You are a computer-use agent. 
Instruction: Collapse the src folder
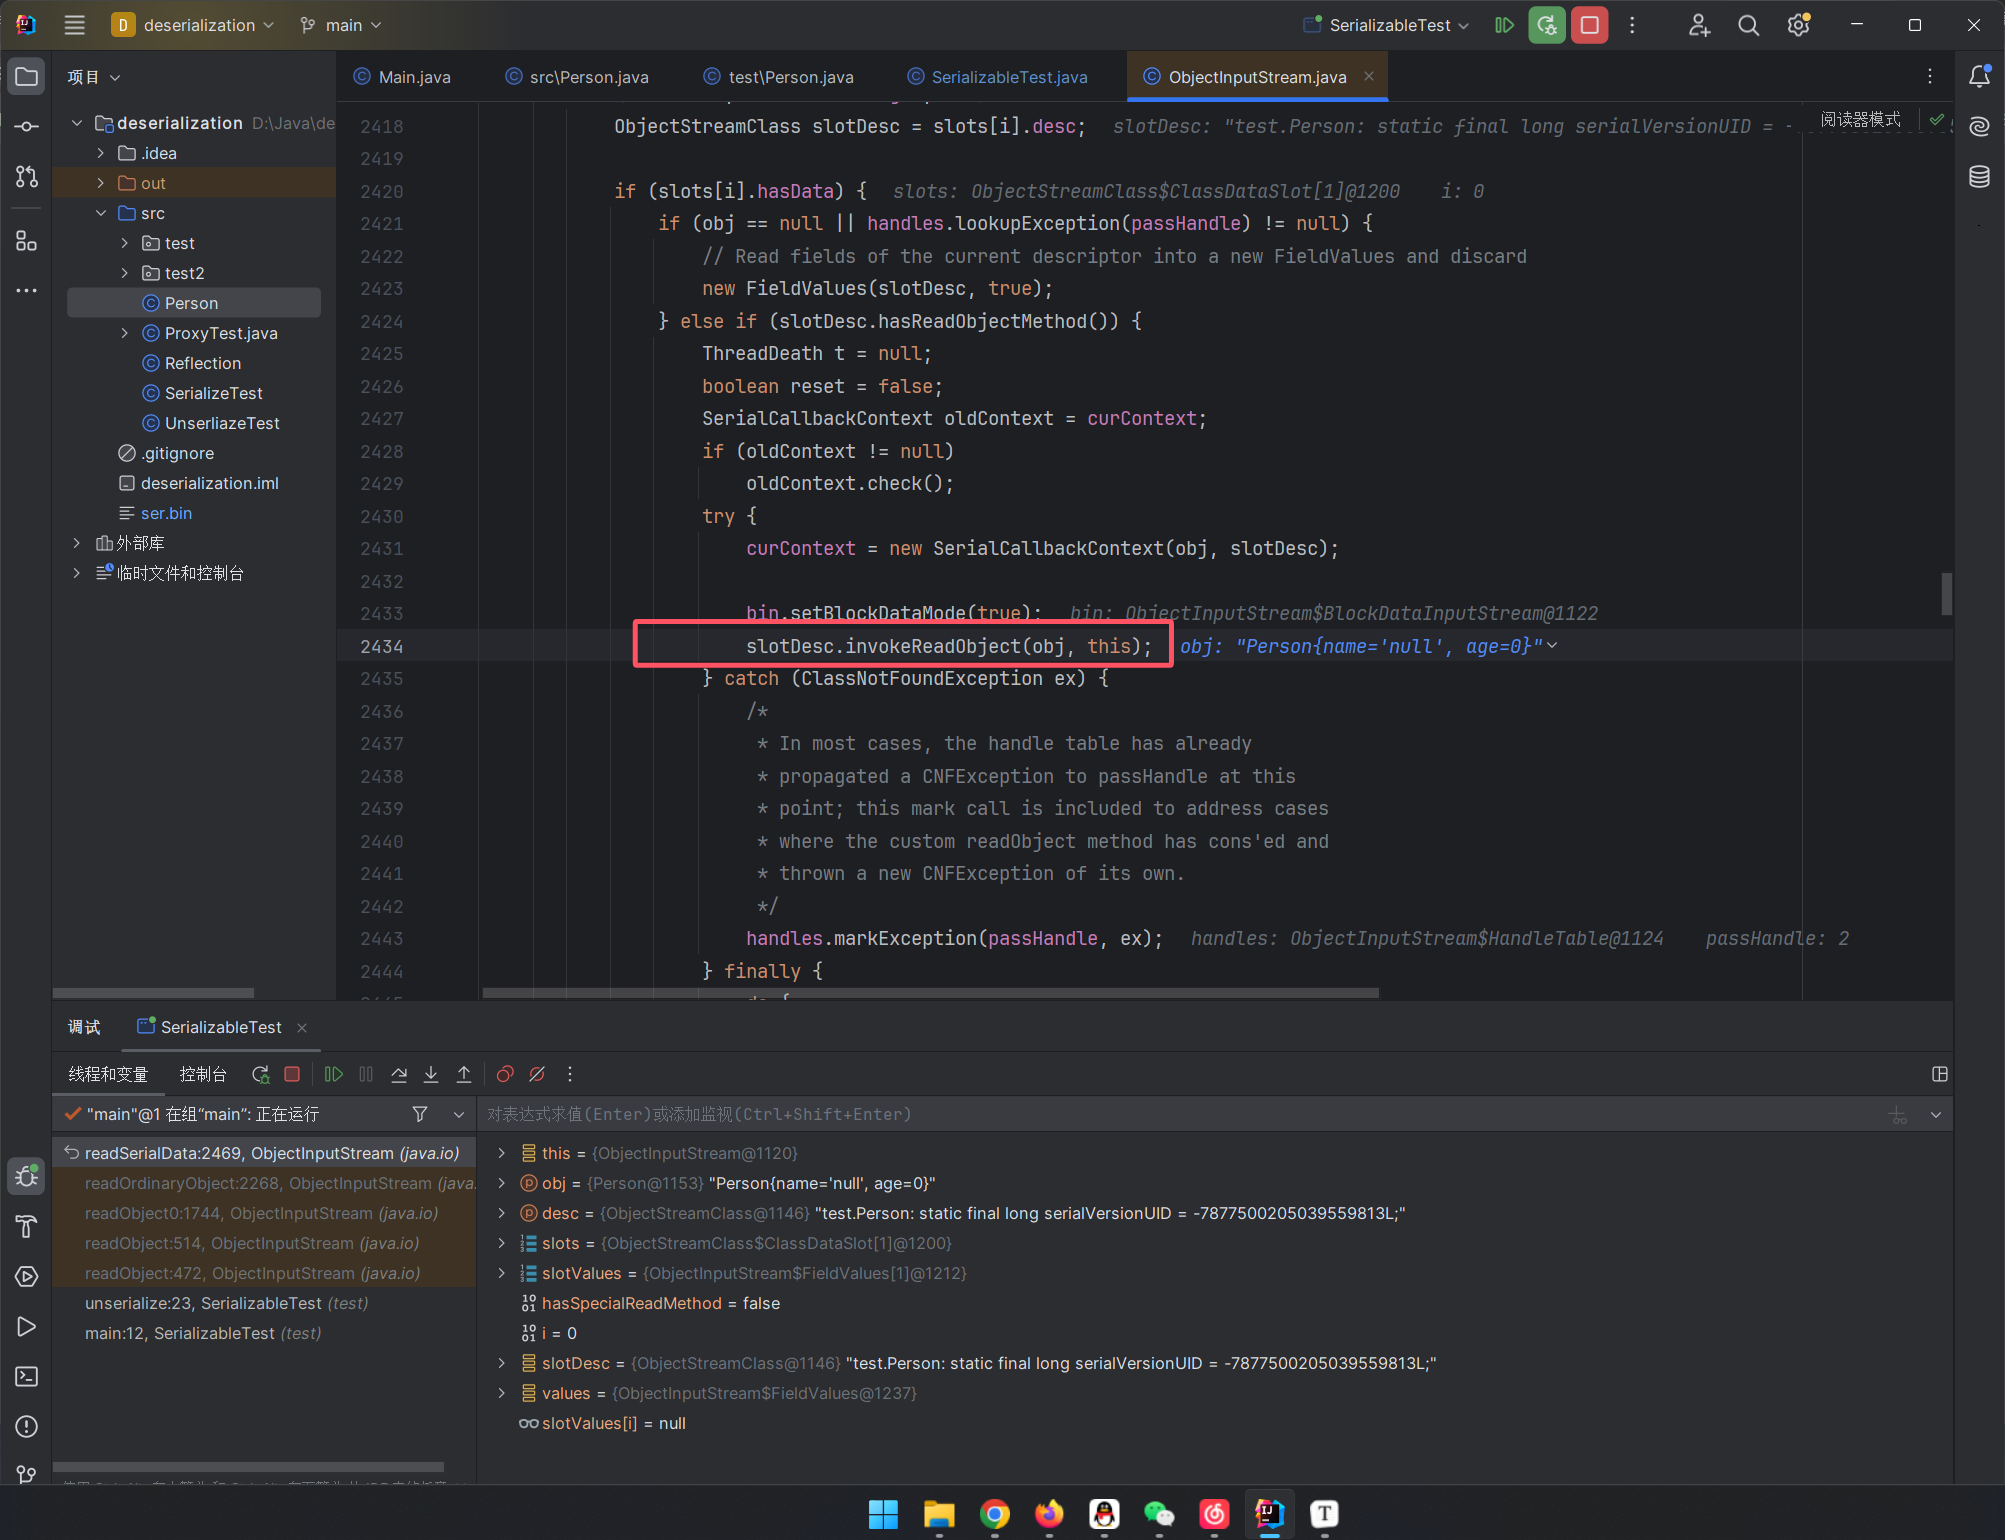click(x=101, y=213)
